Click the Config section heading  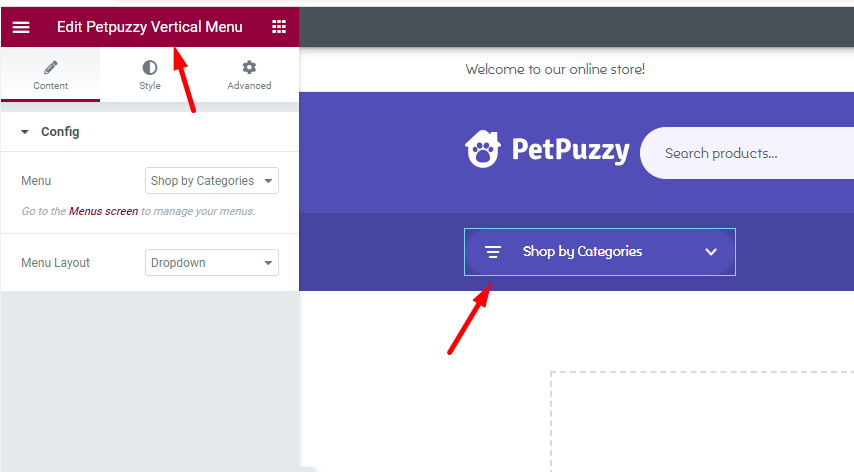coord(60,132)
